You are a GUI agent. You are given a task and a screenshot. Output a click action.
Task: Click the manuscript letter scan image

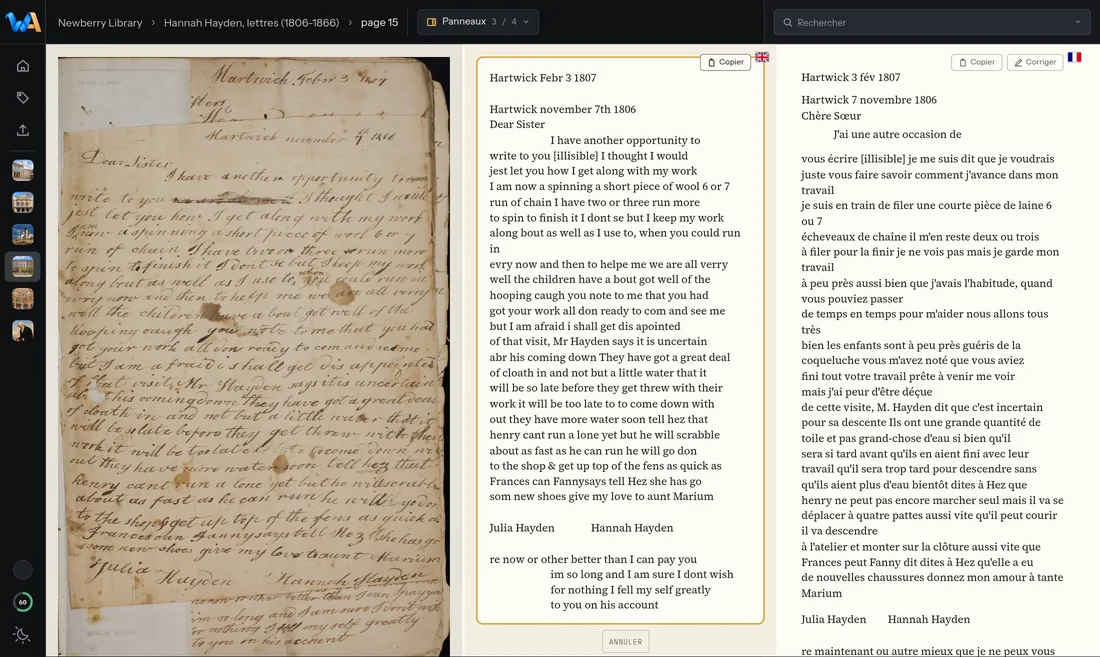point(253,356)
